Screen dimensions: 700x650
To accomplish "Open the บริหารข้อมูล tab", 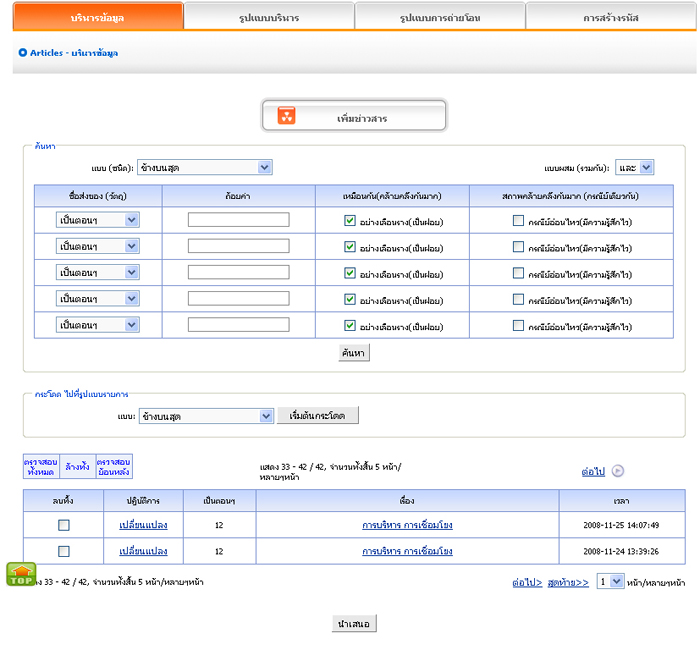I will point(98,17).
